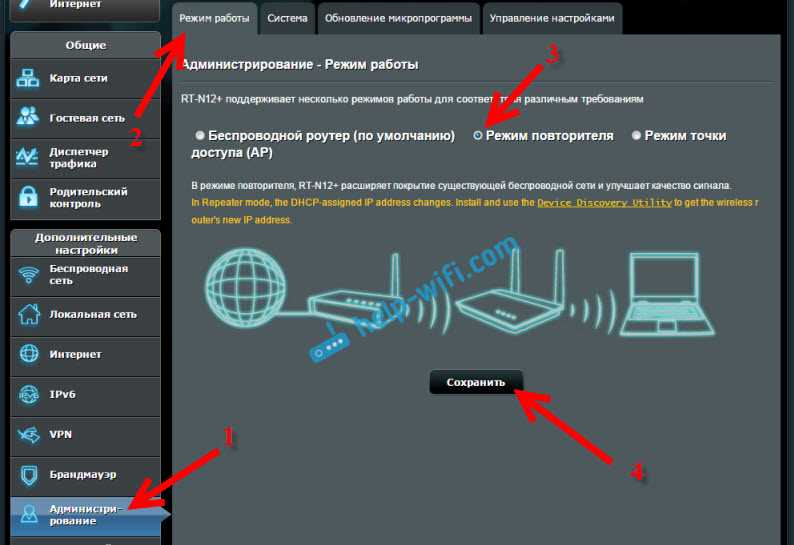The height and width of the screenshot is (545, 794).
Task: Click the parental control padlock icon
Action: point(28,197)
